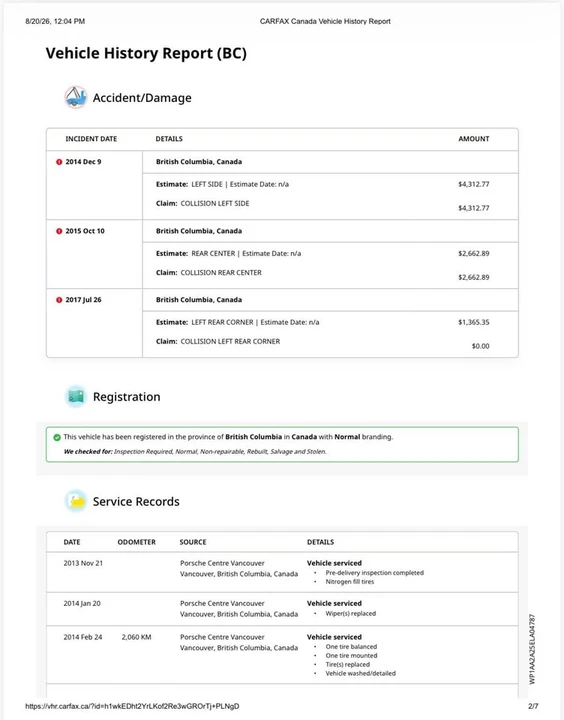The height and width of the screenshot is (720, 564).
Task: Click the Registration map icon
Action: coord(76,396)
